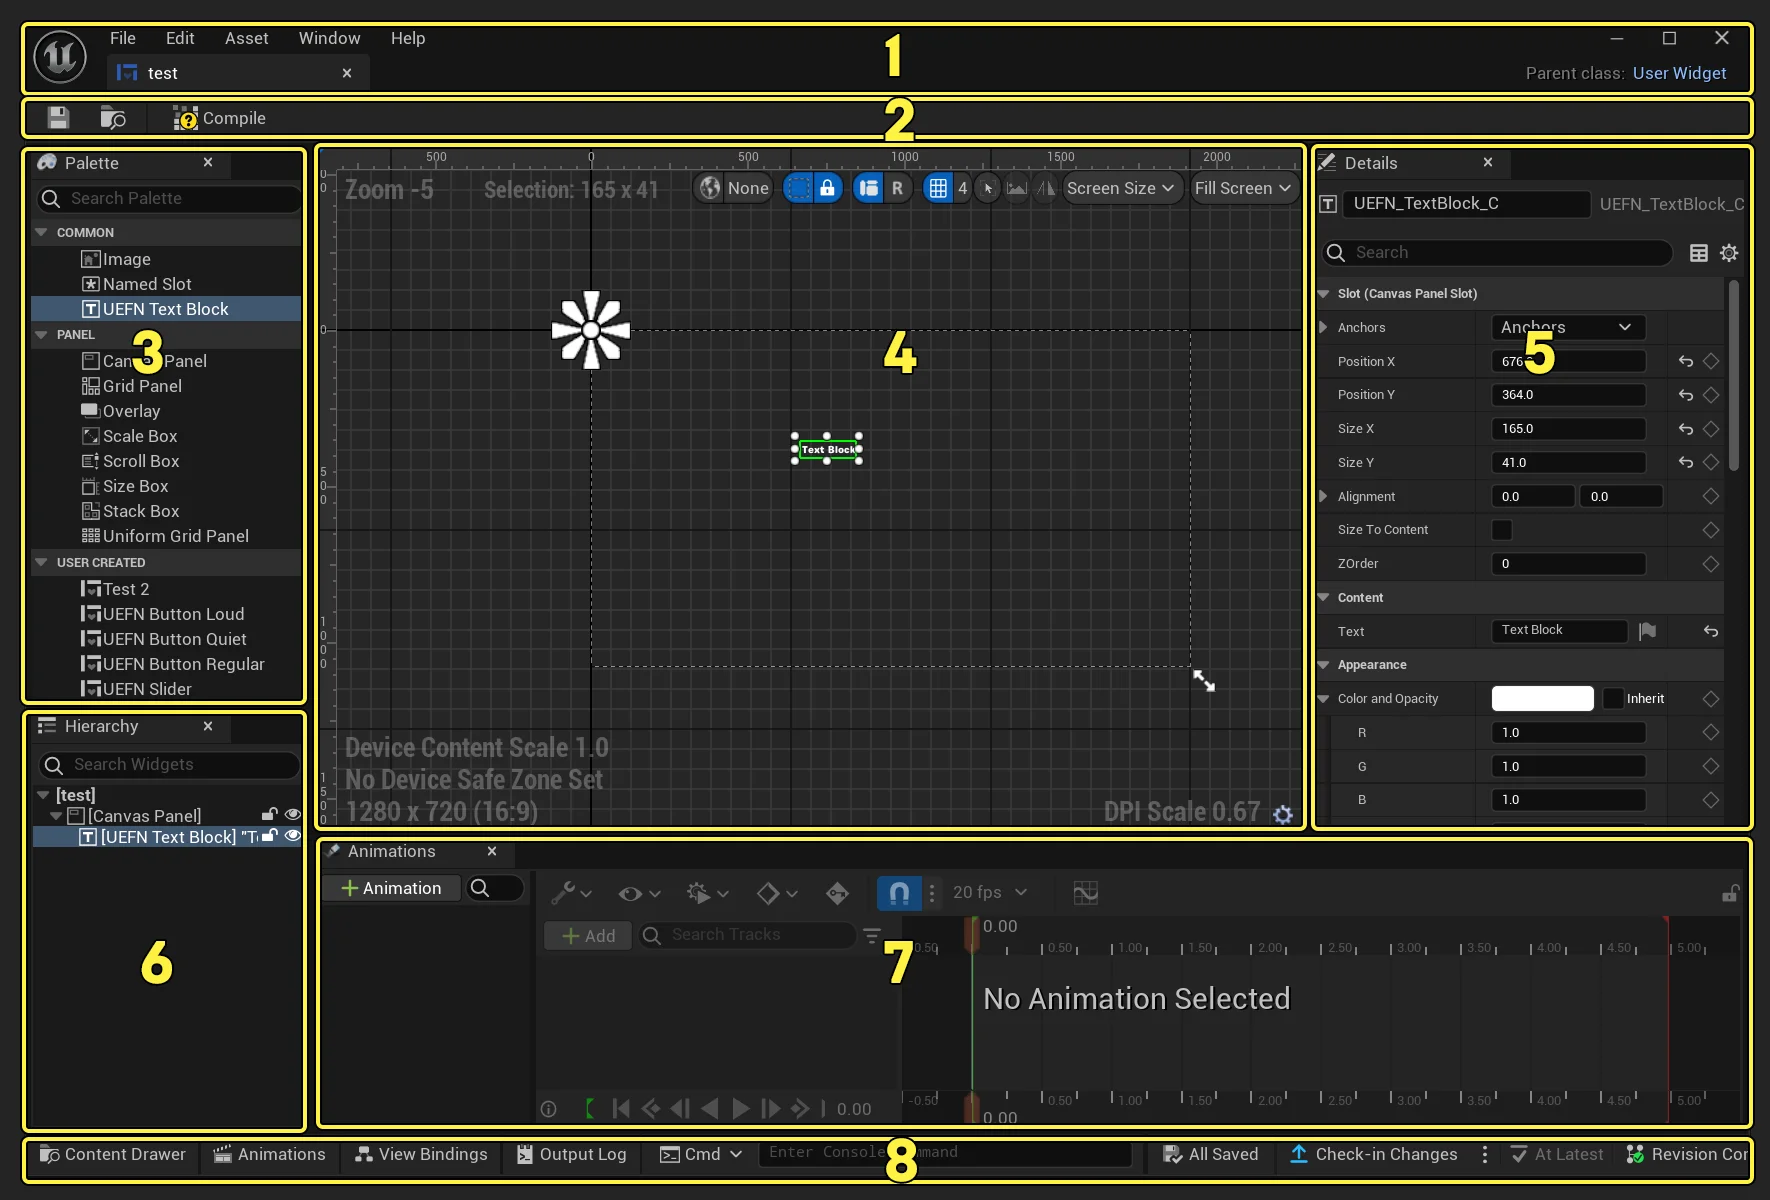
Task: Toggle the dashed outline display button
Action: 798,188
